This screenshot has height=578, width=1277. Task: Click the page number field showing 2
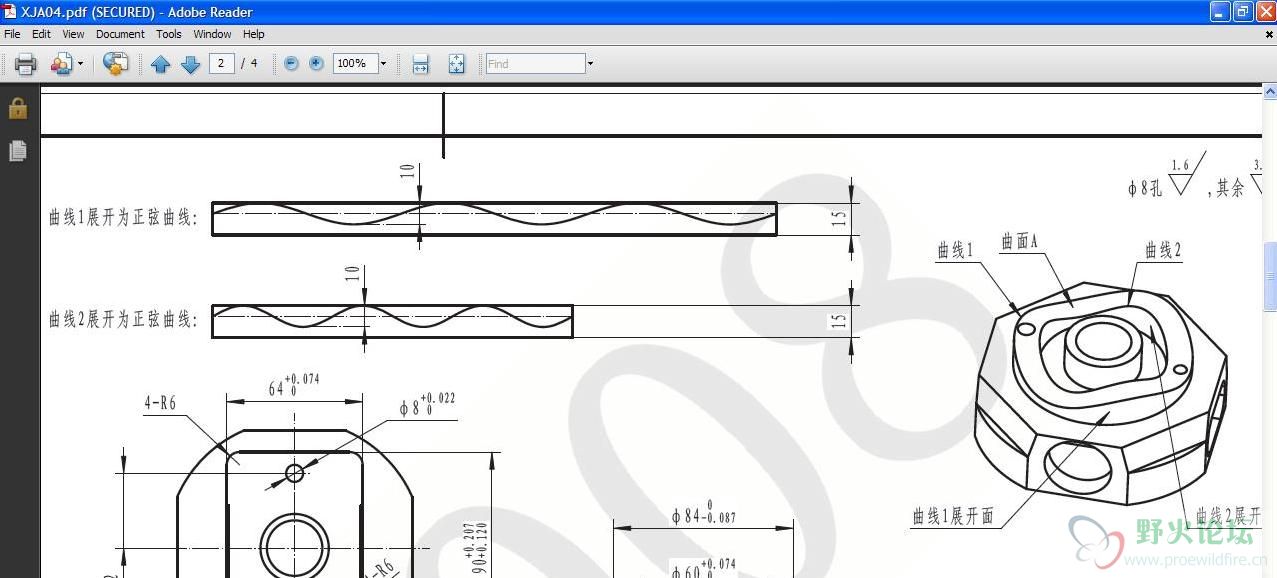(x=221, y=63)
